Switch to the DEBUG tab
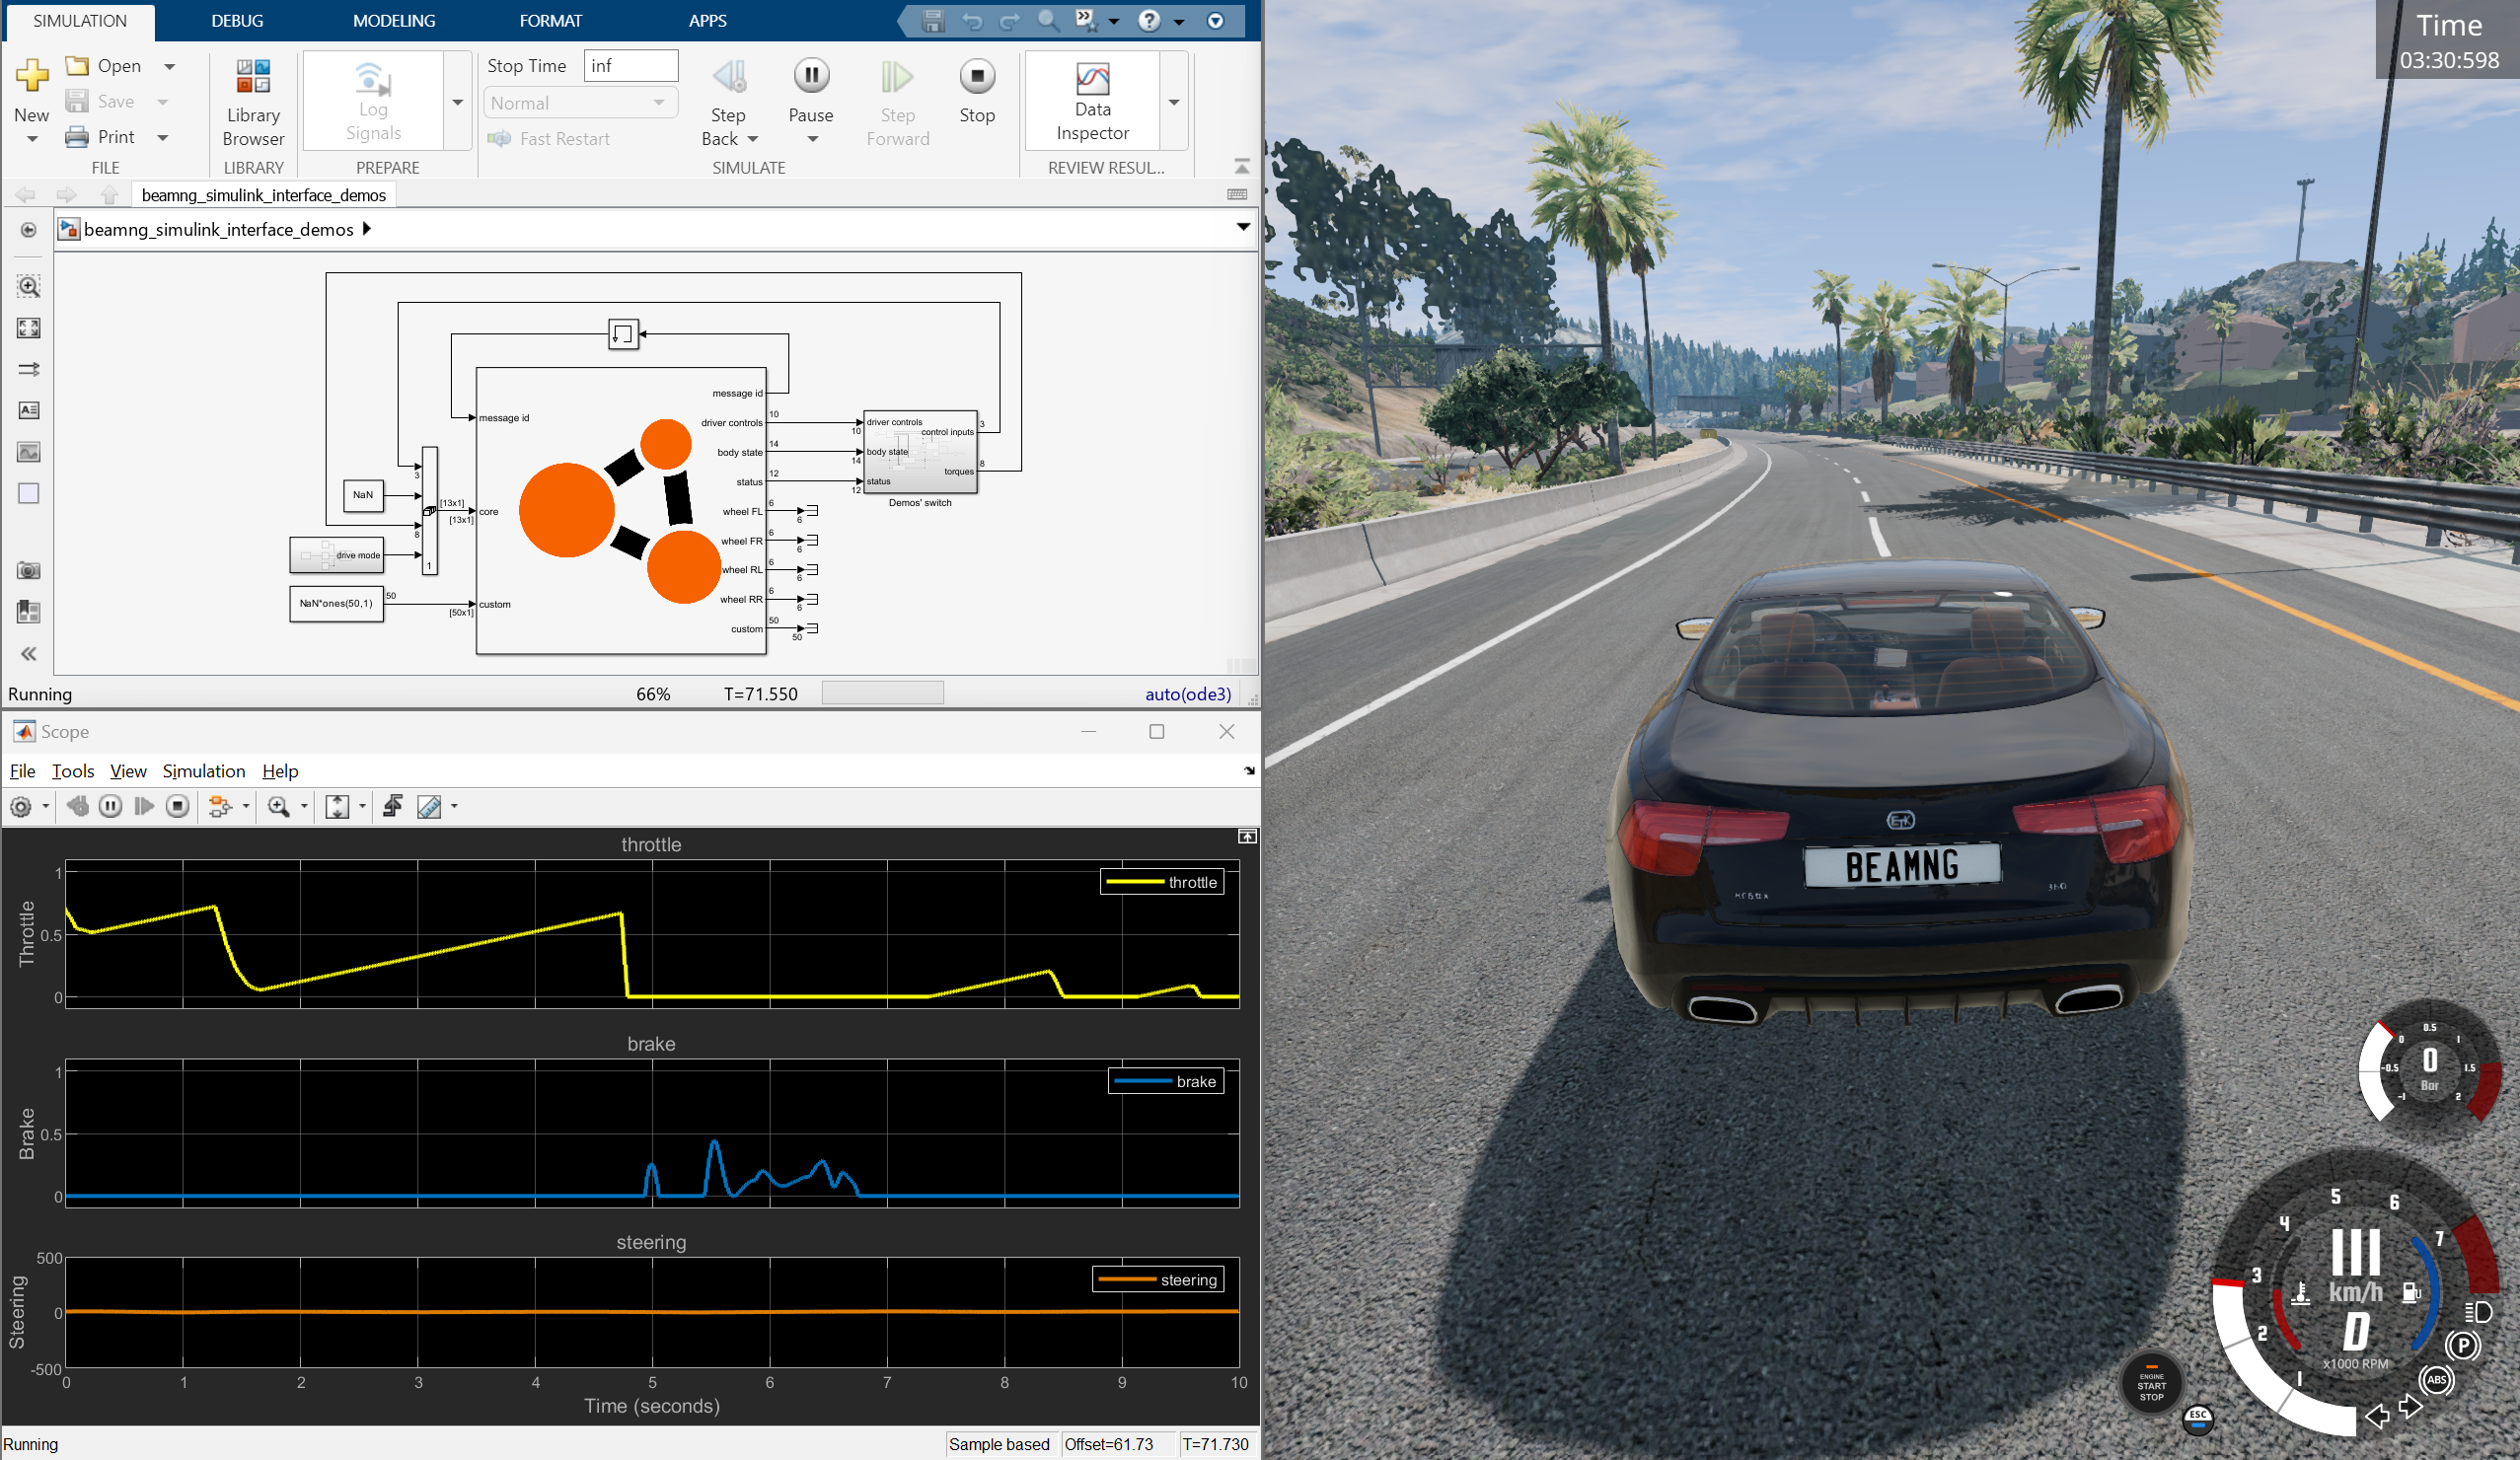Viewport: 2520px width, 1460px height. pyautogui.click(x=237, y=21)
